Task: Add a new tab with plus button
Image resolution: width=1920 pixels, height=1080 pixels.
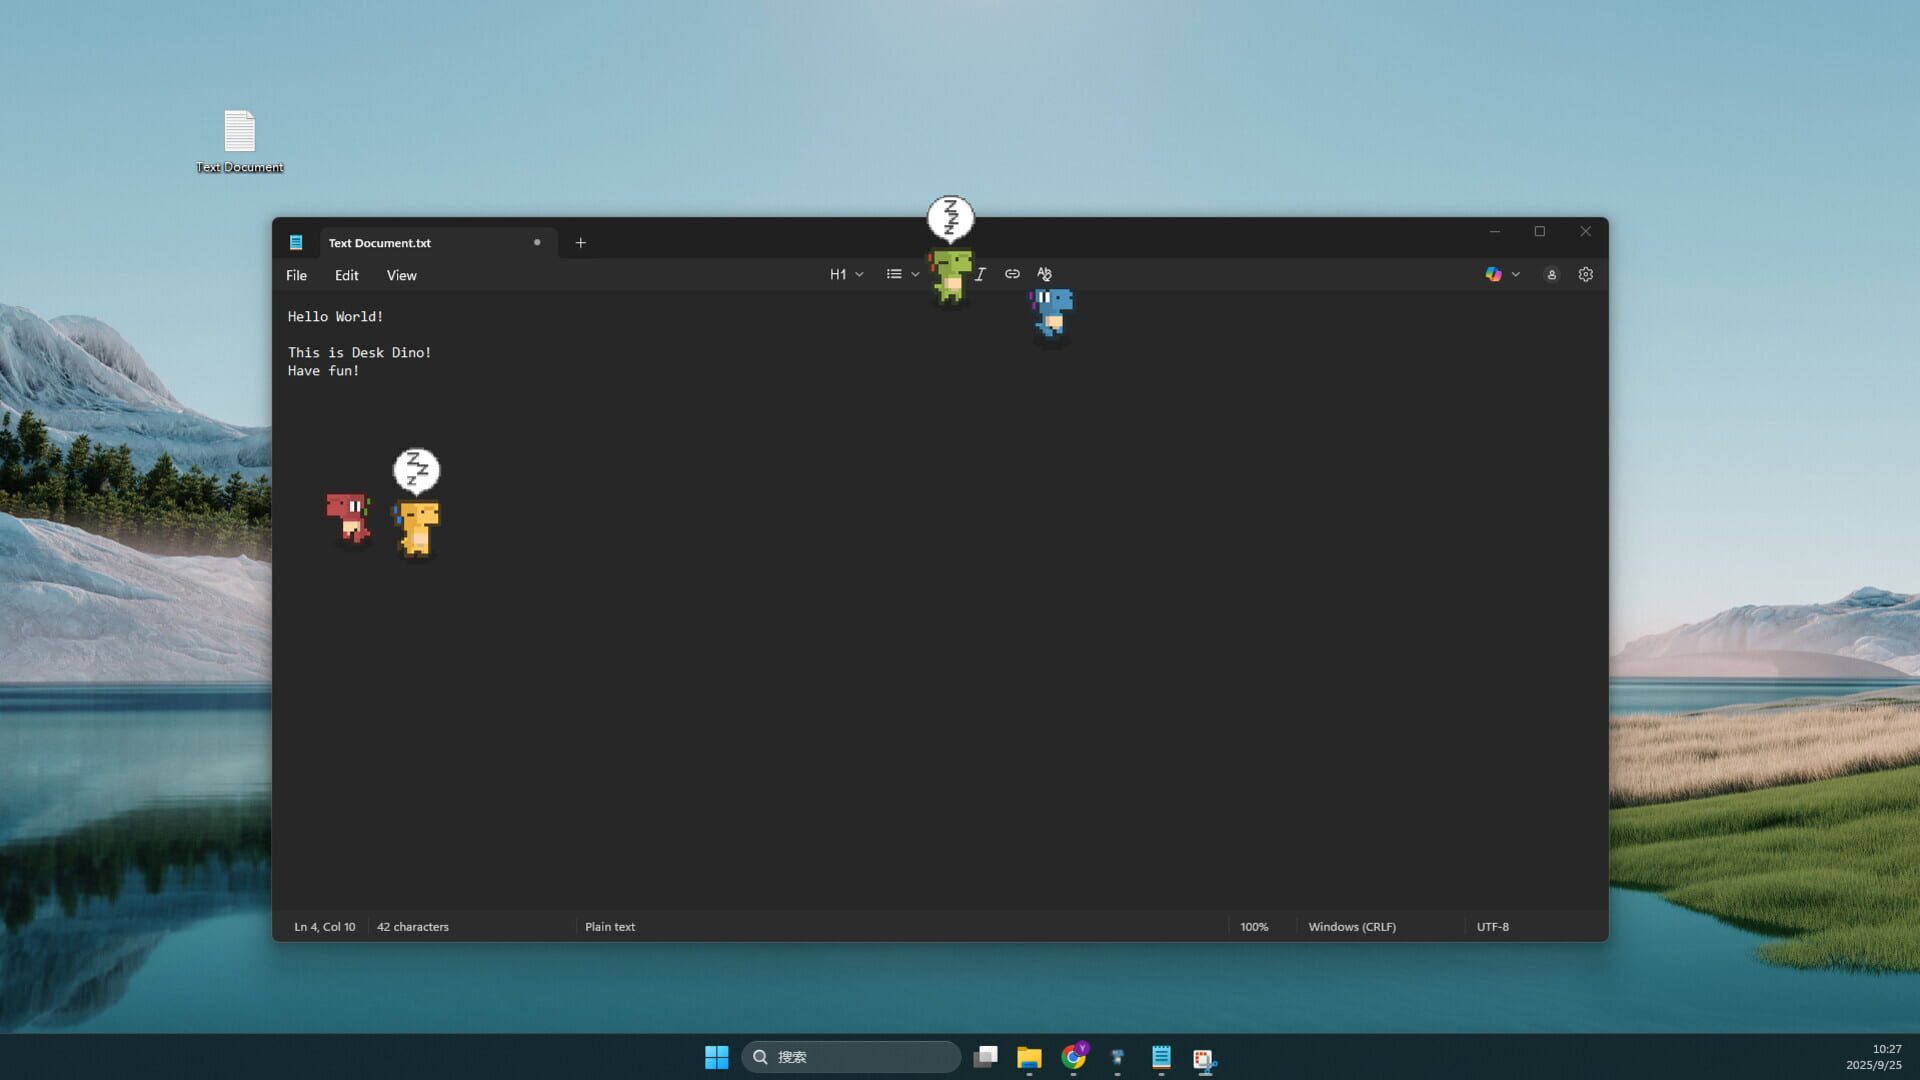Action: pyautogui.click(x=580, y=243)
